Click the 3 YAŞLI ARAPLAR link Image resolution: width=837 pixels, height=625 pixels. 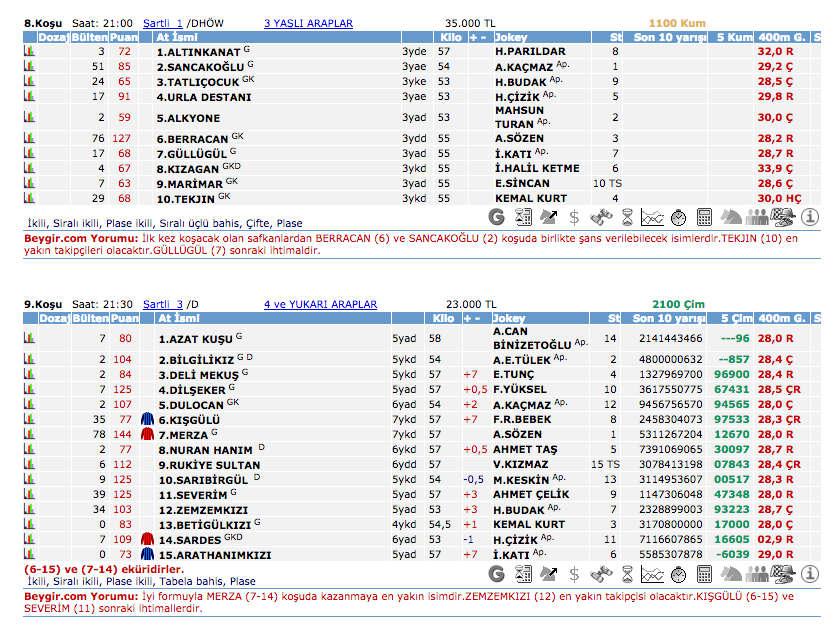308,23
